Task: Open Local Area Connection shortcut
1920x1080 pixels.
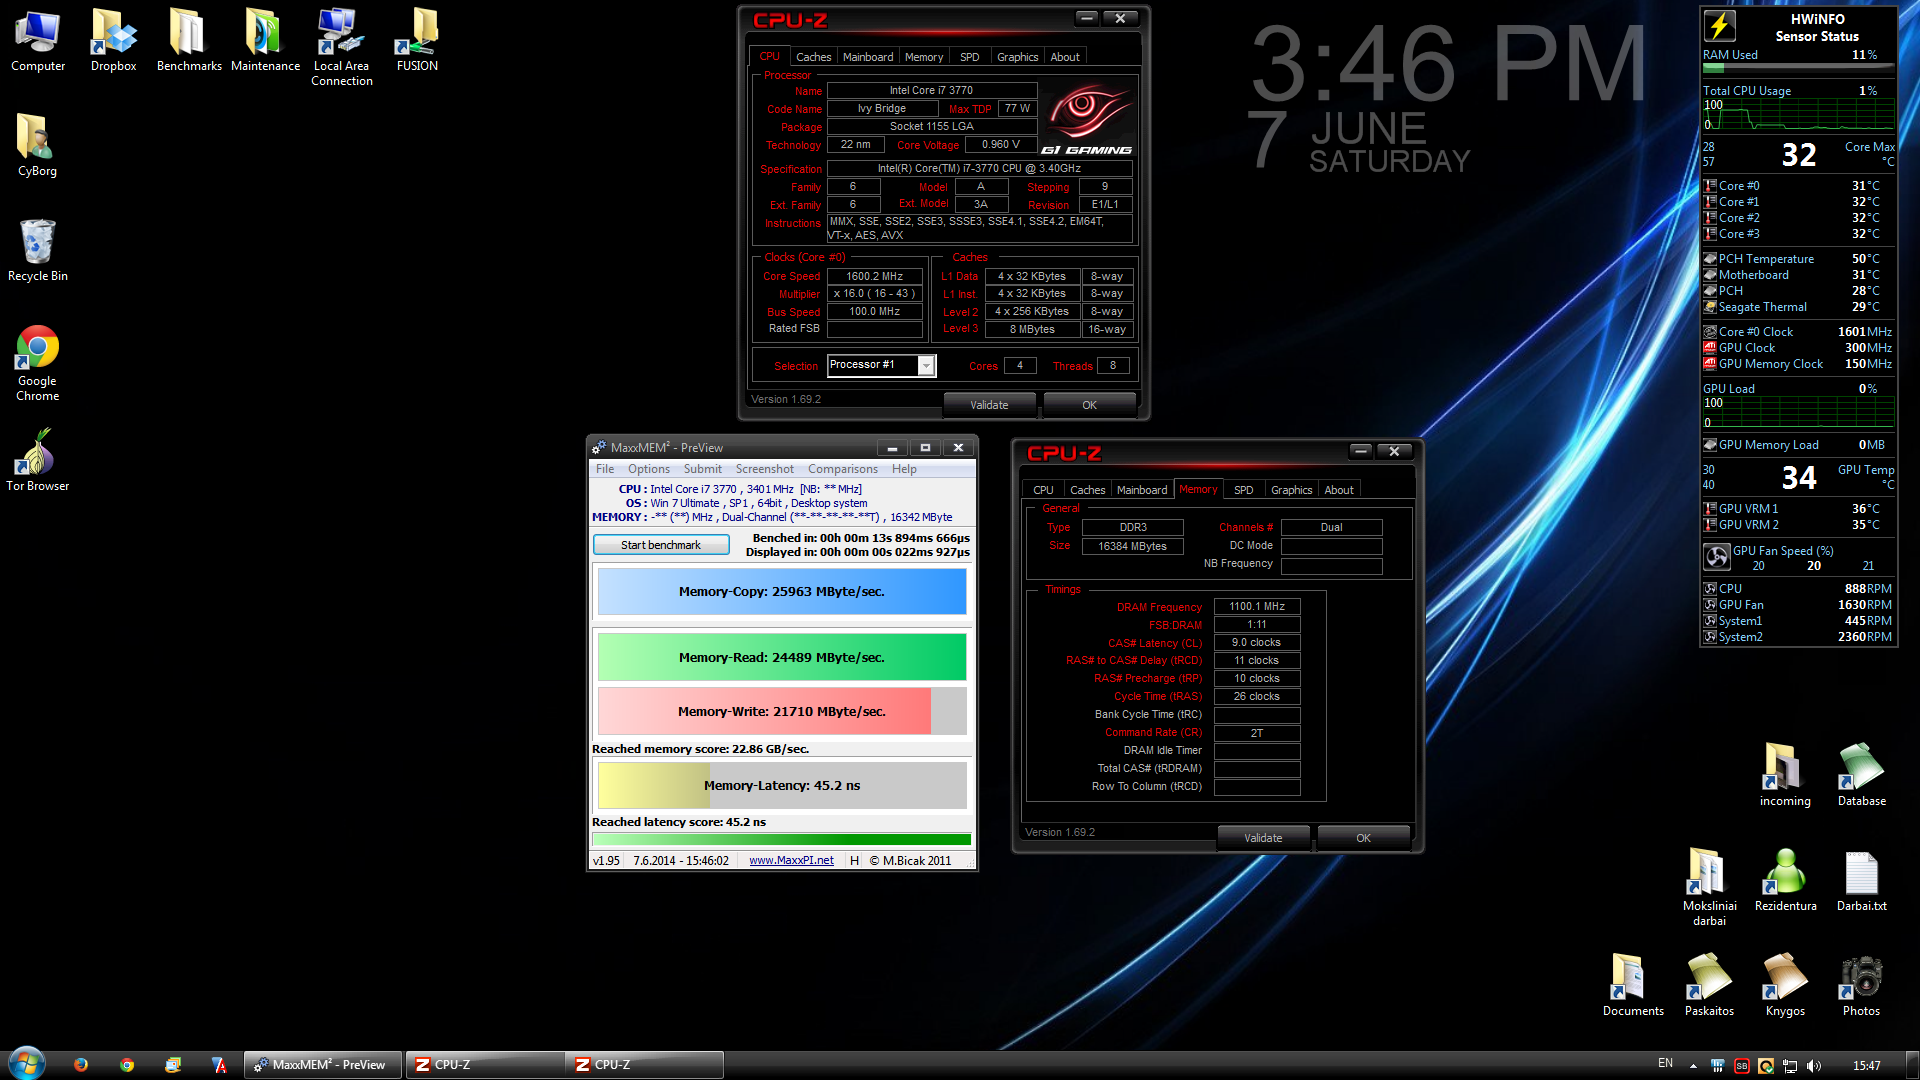Action: pos(341,46)
